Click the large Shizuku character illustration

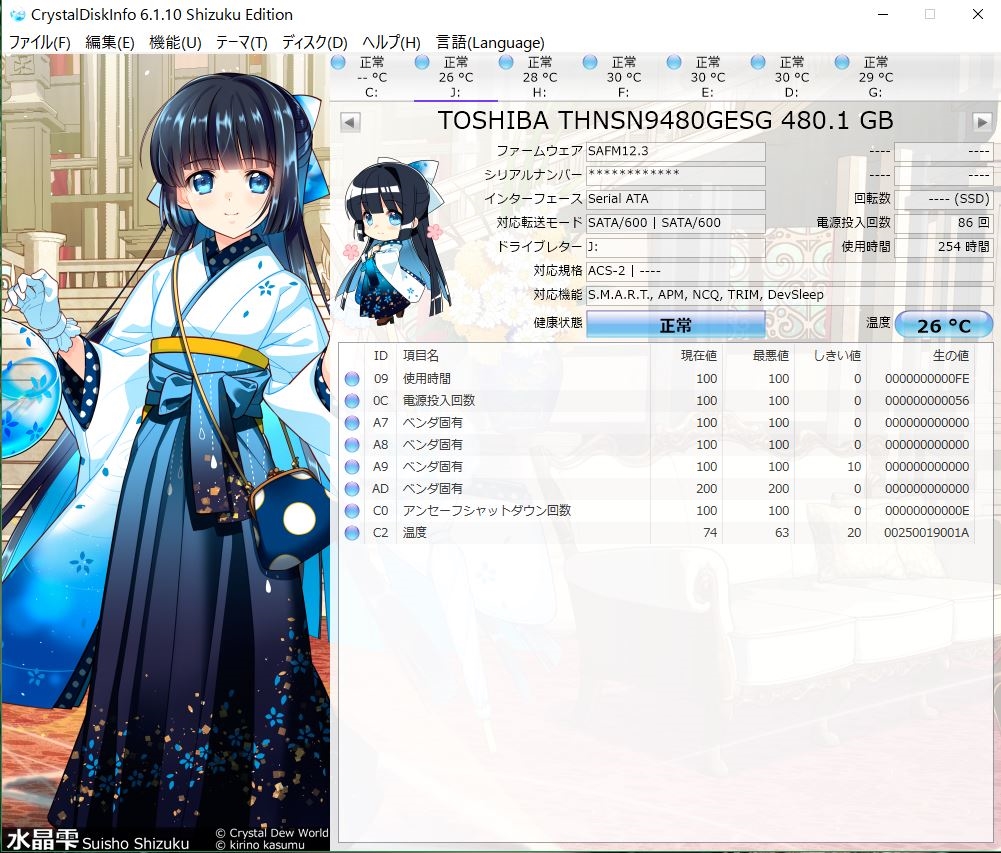pyautogui.click(x=165, y=453)
